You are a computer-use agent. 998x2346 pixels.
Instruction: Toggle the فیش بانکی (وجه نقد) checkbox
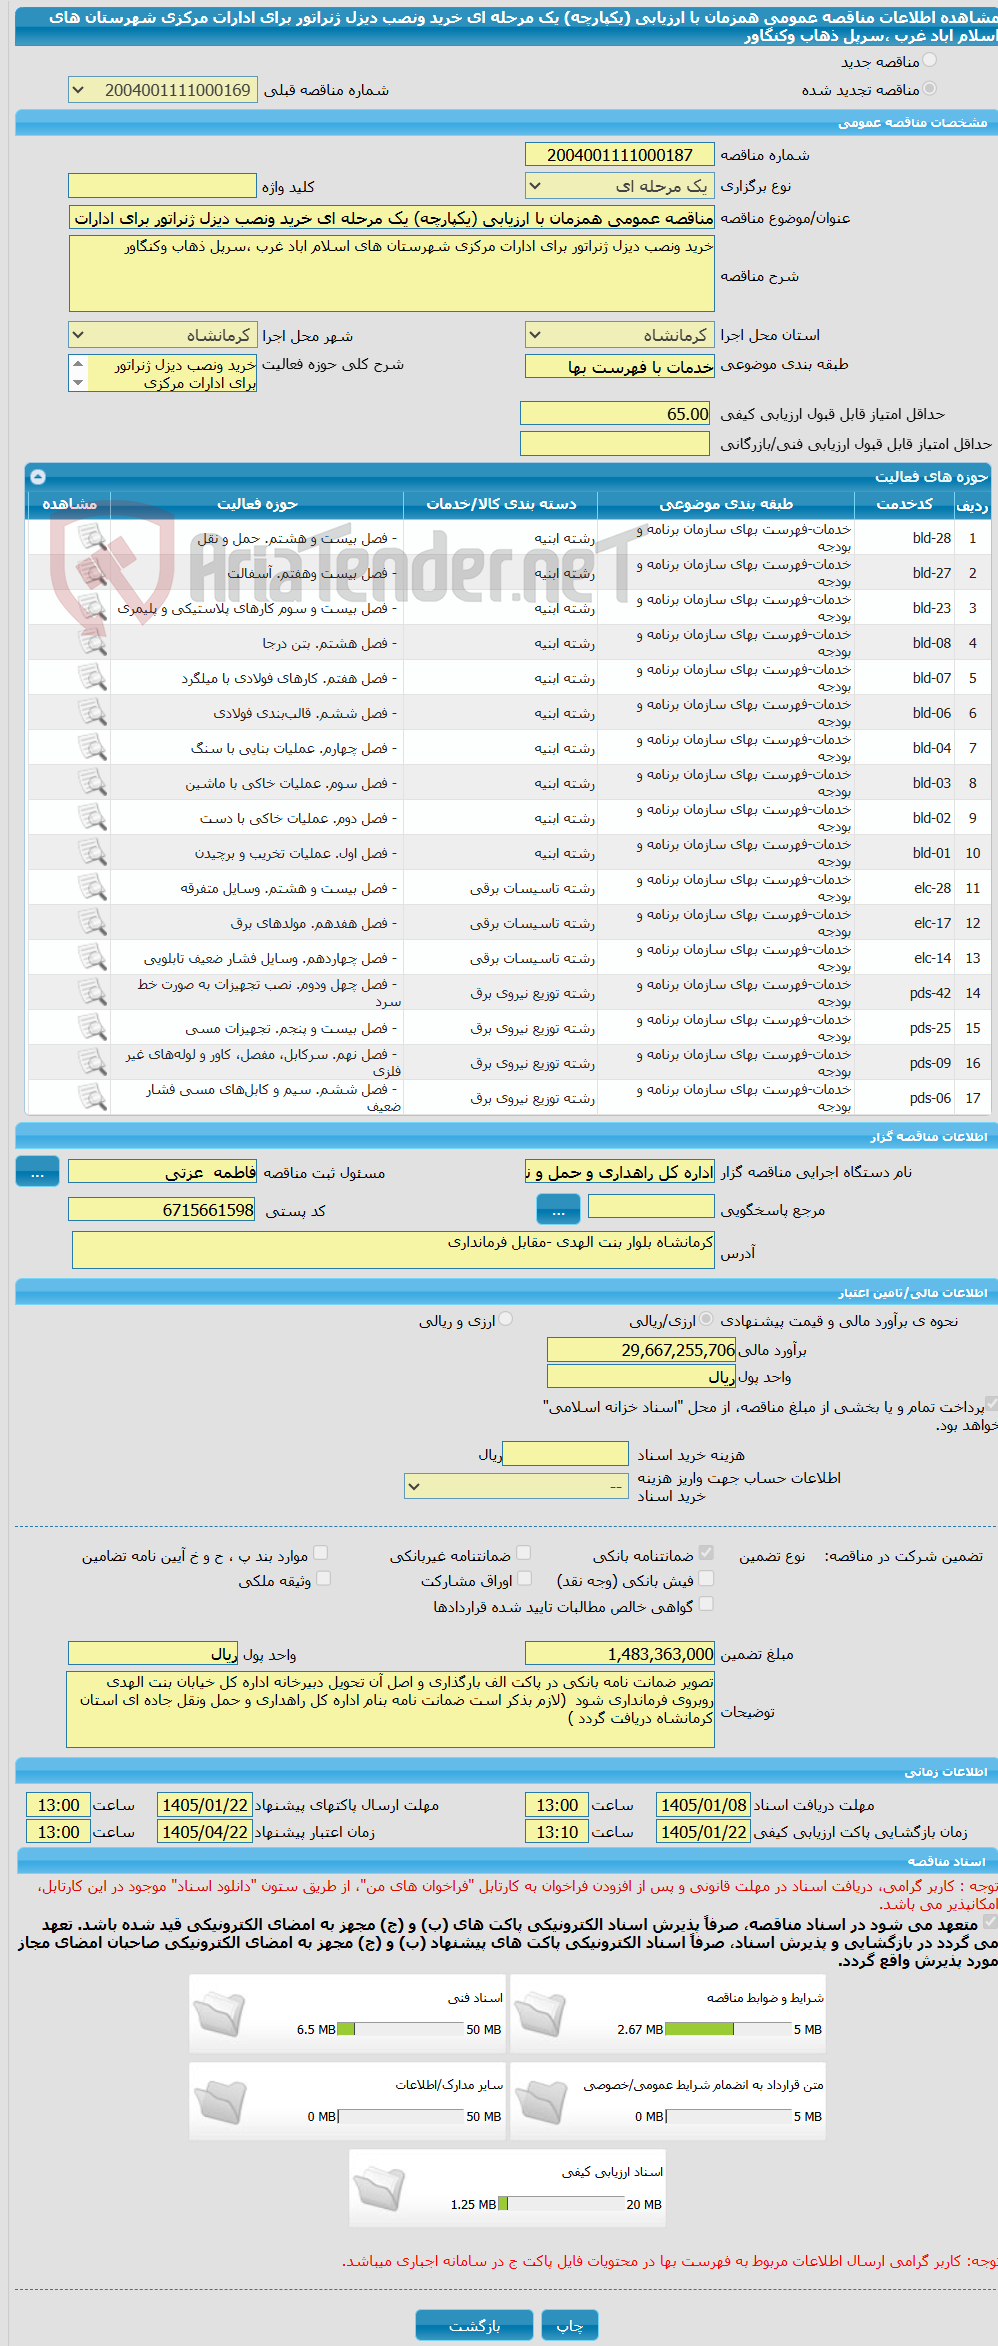[x=706, y=1579]
